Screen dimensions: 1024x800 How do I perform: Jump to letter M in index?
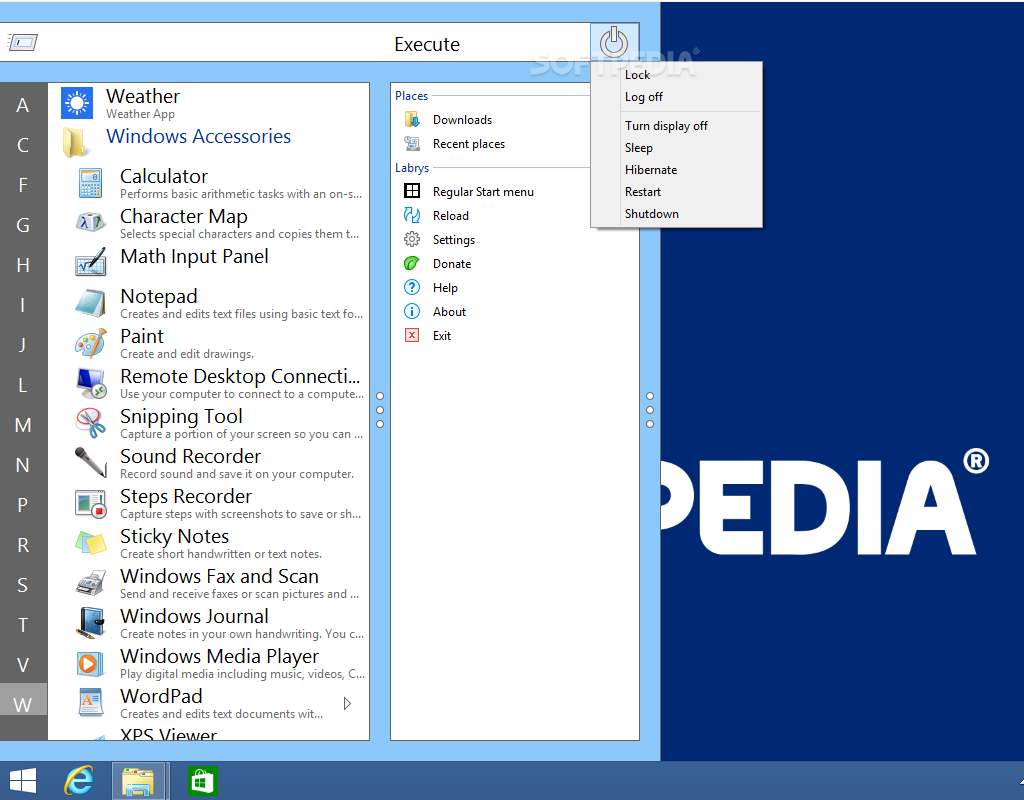tap(23, 425)
